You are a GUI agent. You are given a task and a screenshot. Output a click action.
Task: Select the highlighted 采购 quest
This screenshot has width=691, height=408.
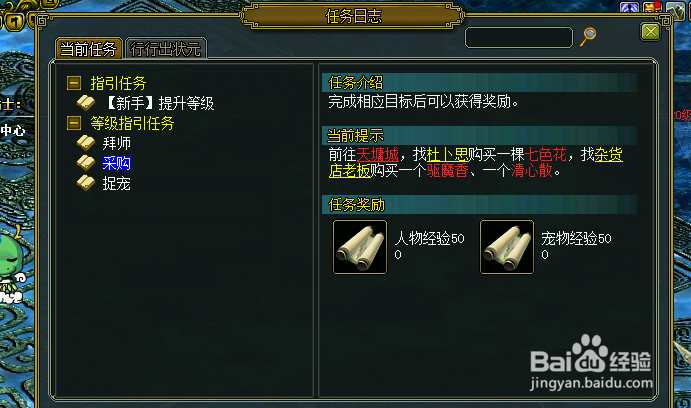click(116, 163)
